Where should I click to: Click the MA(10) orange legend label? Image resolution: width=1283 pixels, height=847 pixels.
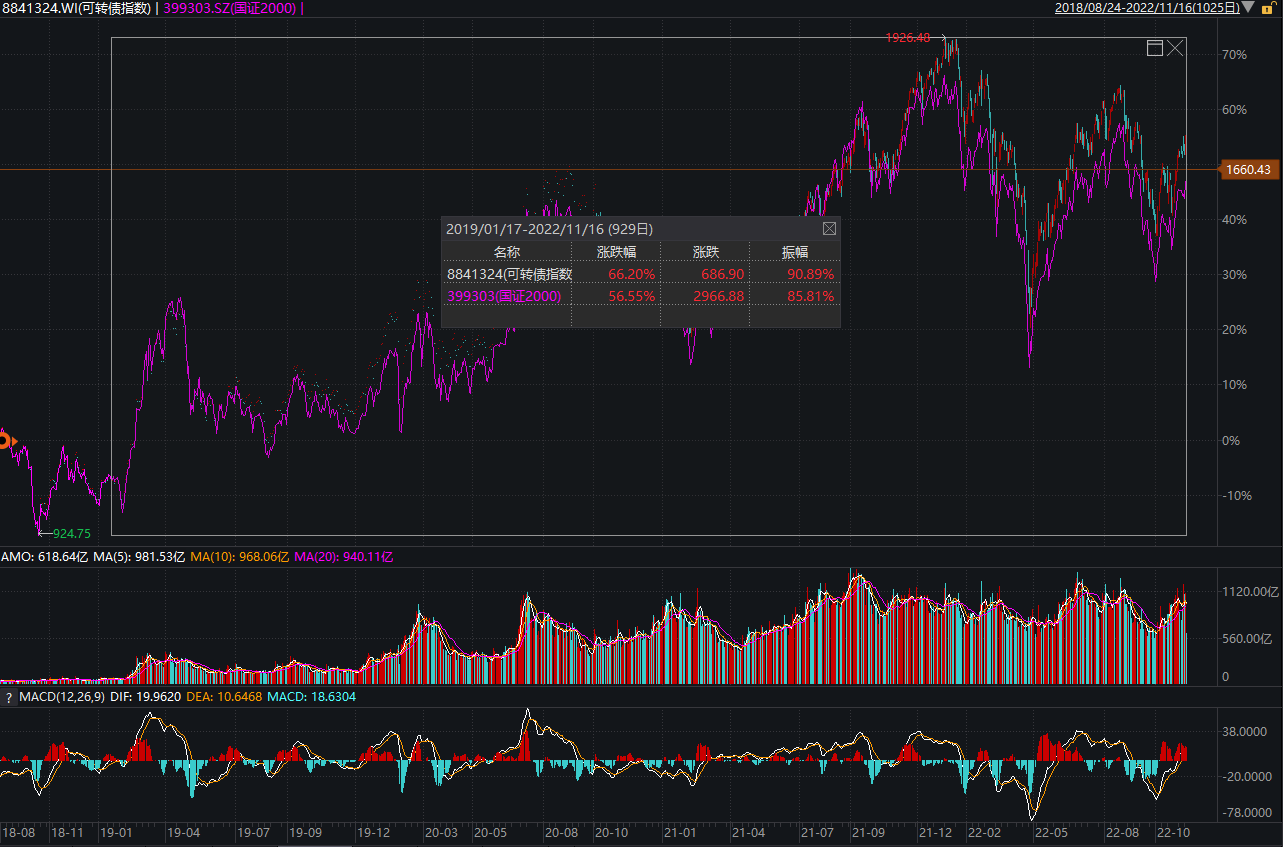pyautogui.click(x=237, y=557)
